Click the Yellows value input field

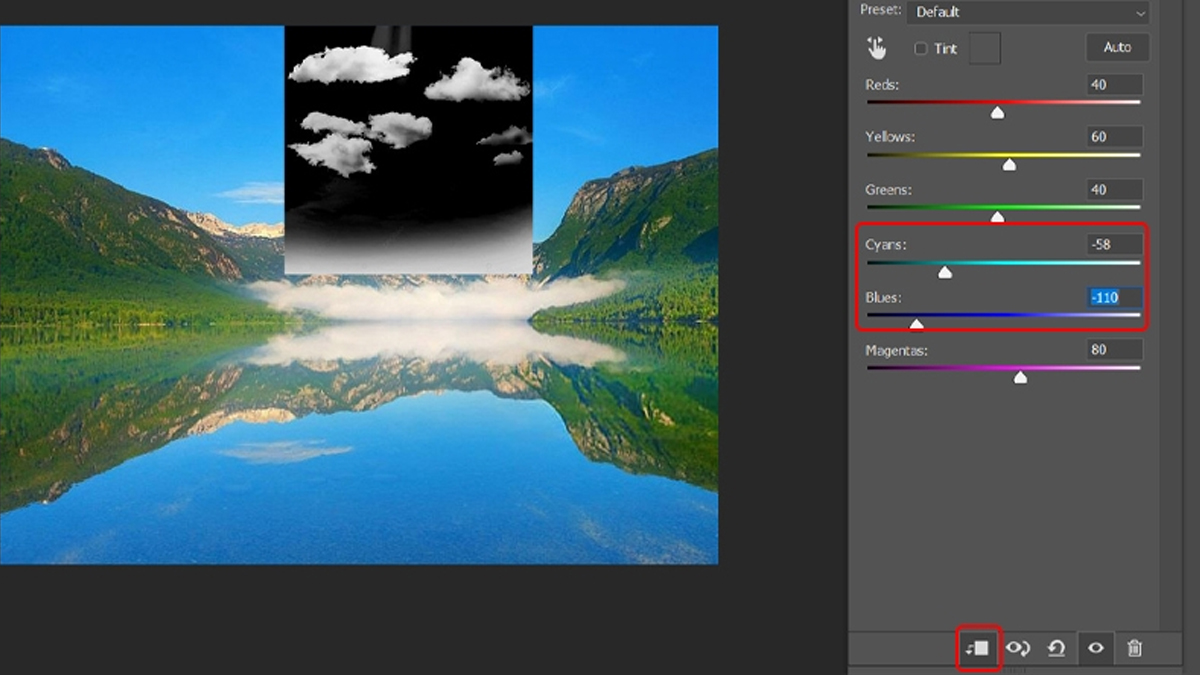point(1114,137)
